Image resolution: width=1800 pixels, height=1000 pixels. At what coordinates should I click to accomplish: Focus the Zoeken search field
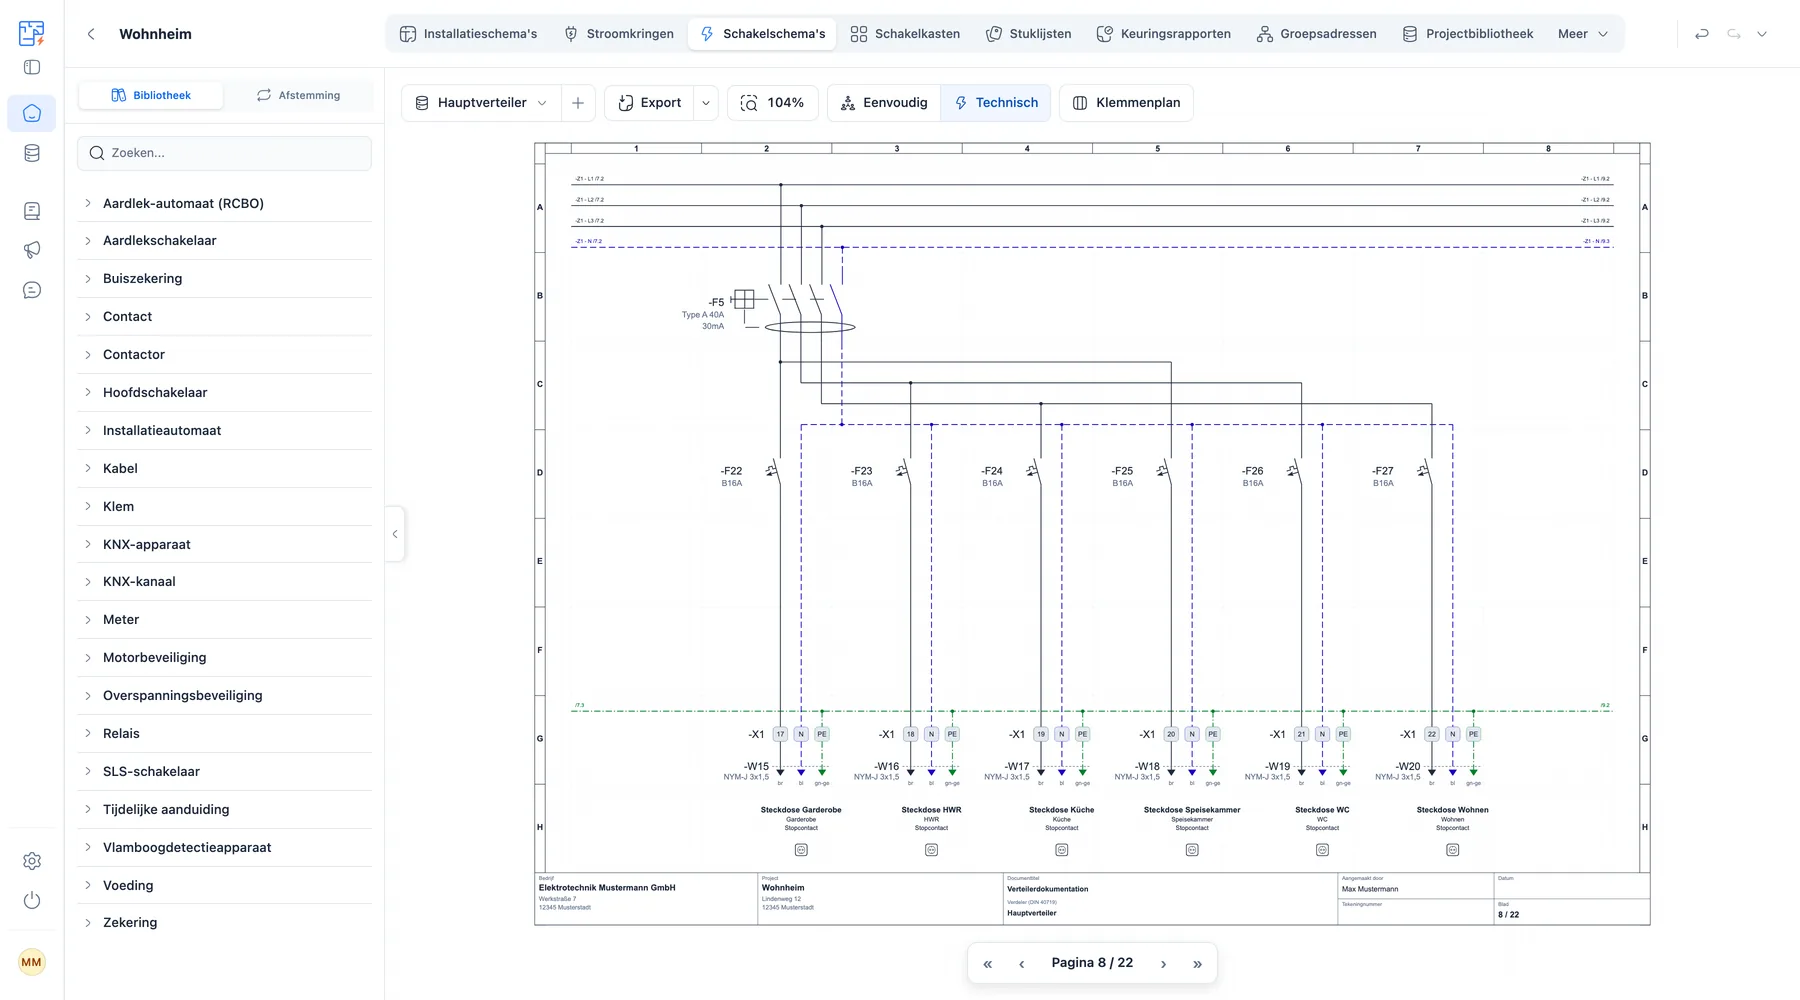click(224, 153)
